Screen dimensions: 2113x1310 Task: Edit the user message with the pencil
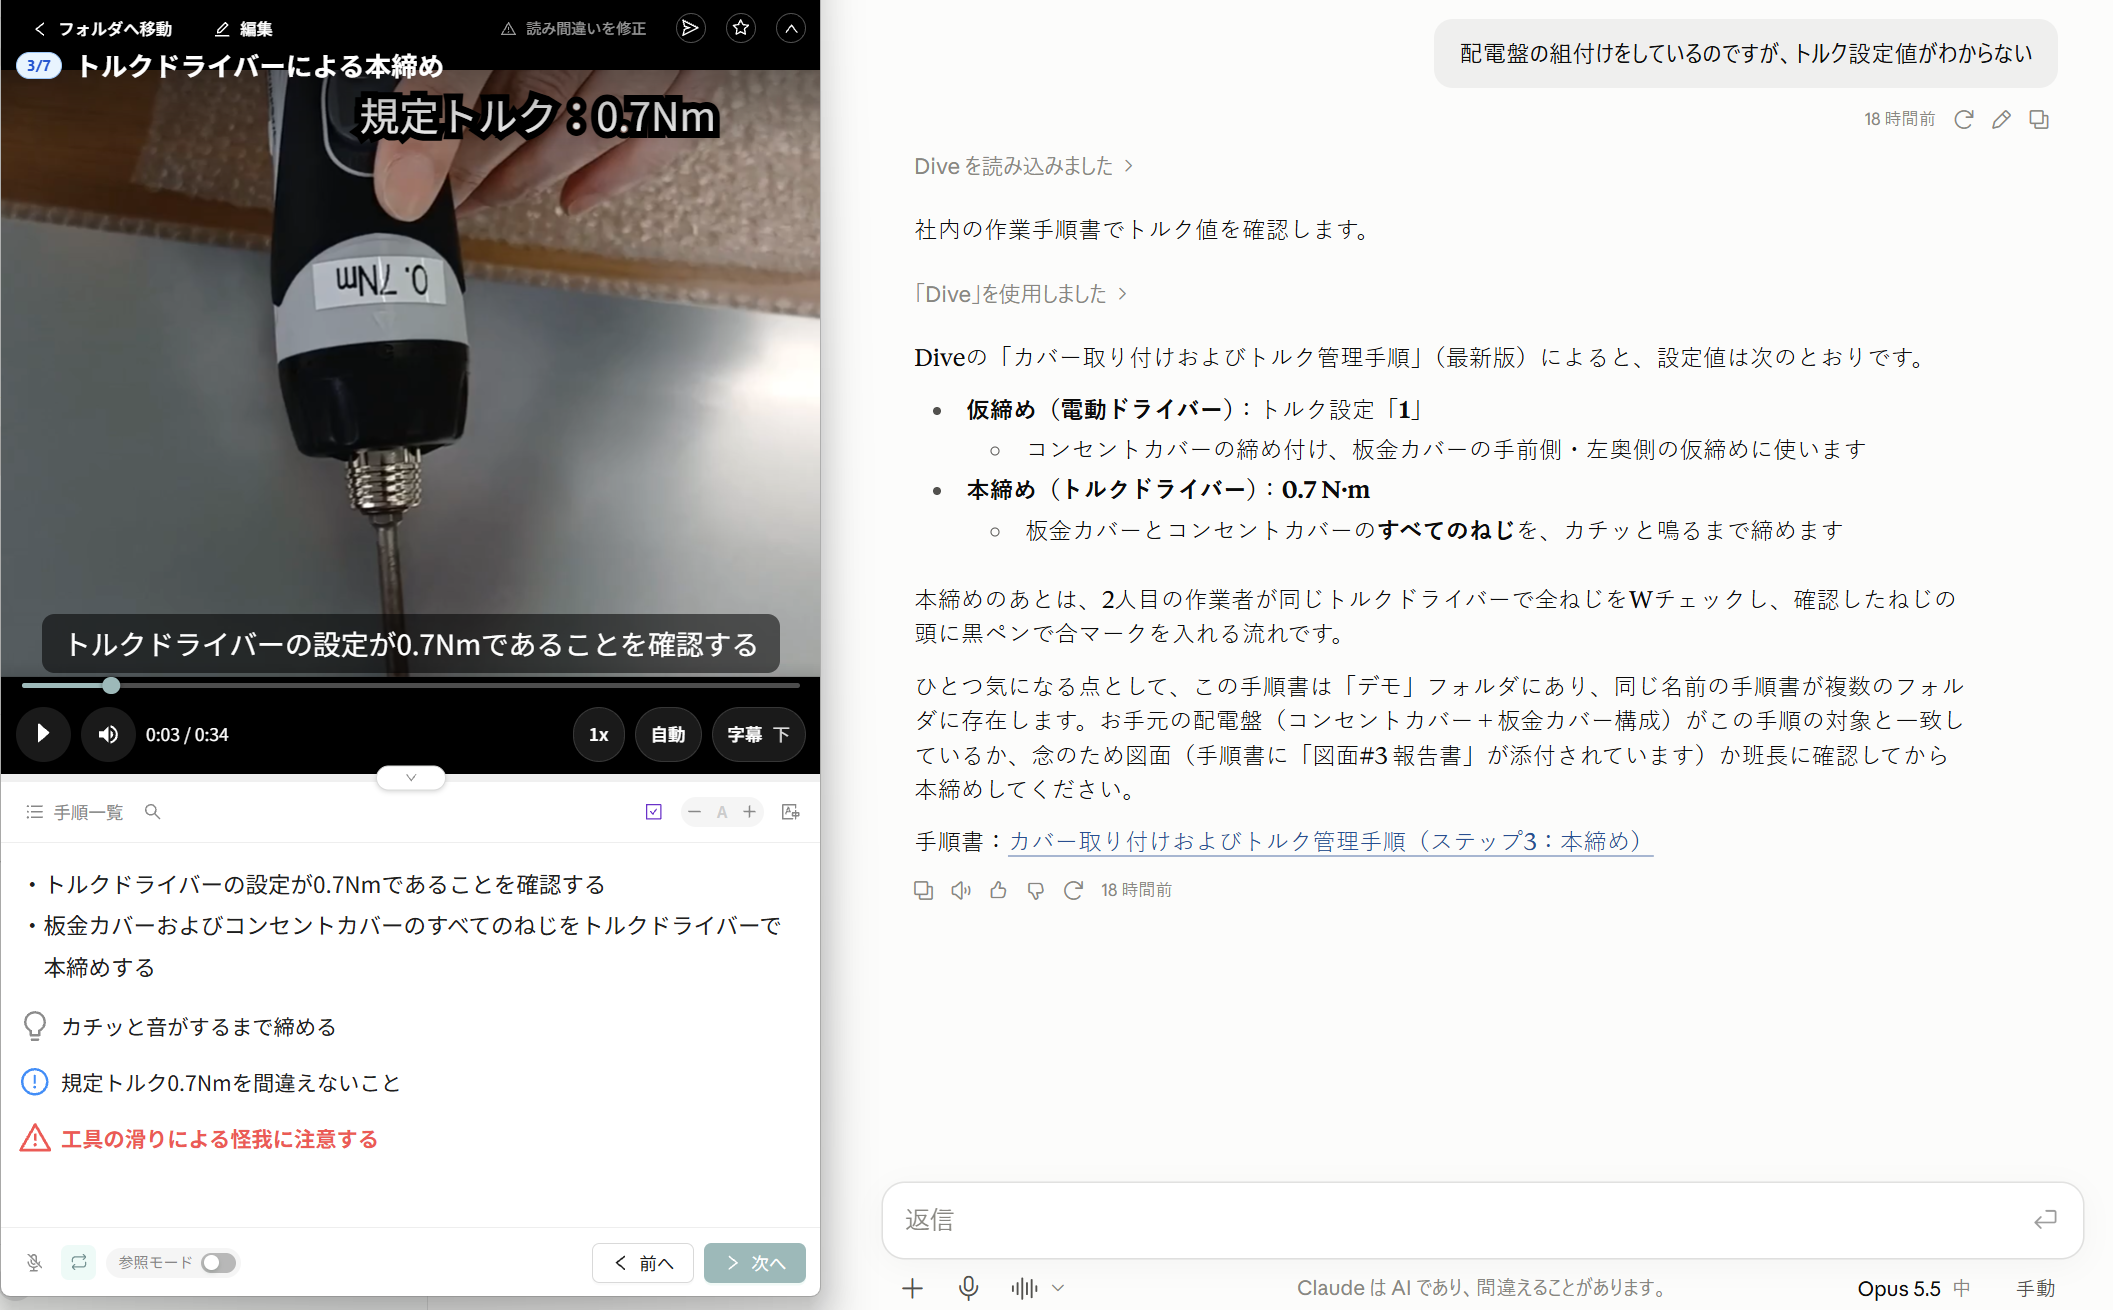pyautogui.click(x=2001, y=119)
